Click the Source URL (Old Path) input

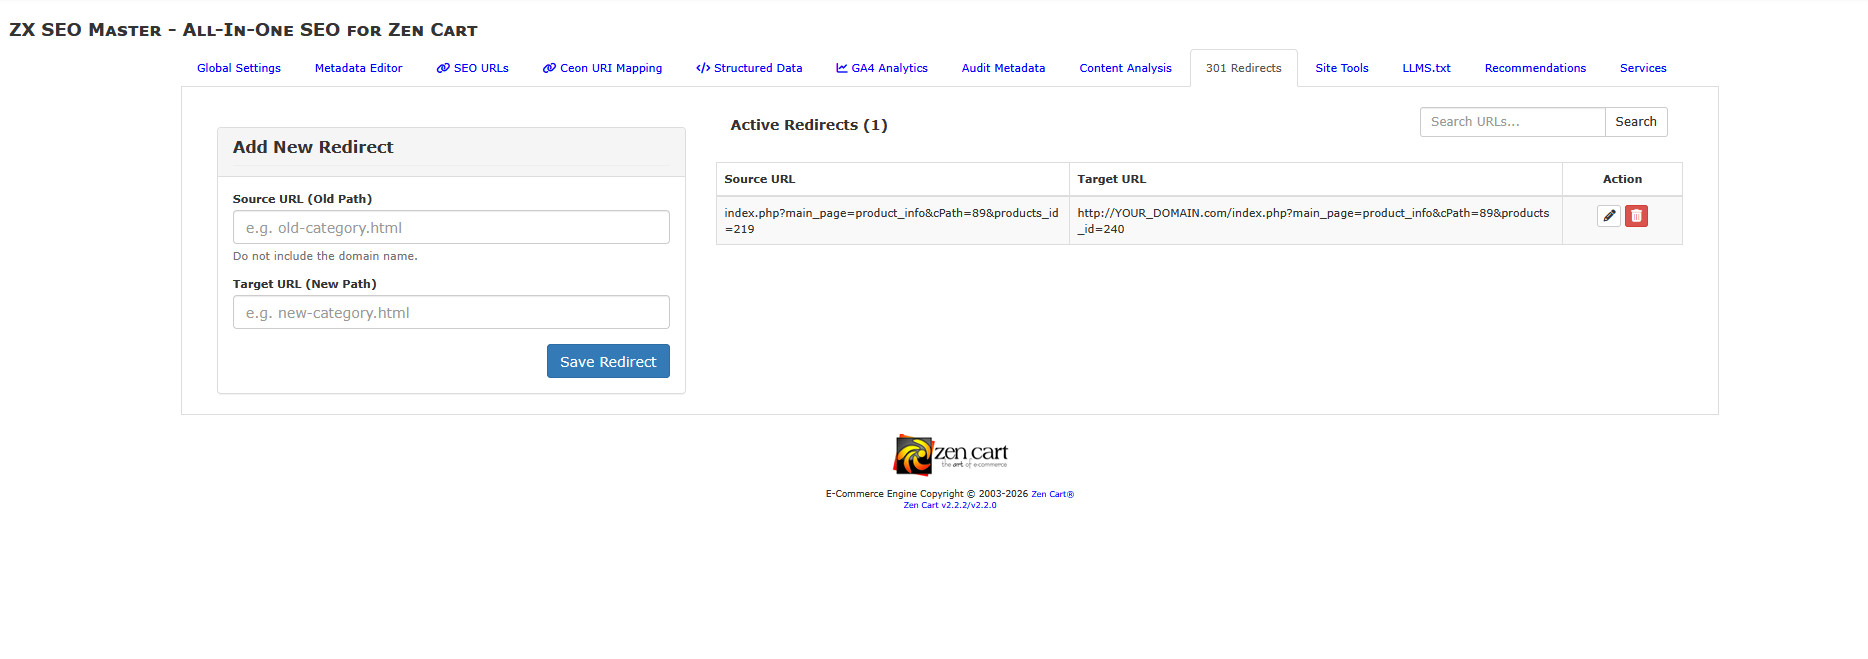(x=451, y=227)
